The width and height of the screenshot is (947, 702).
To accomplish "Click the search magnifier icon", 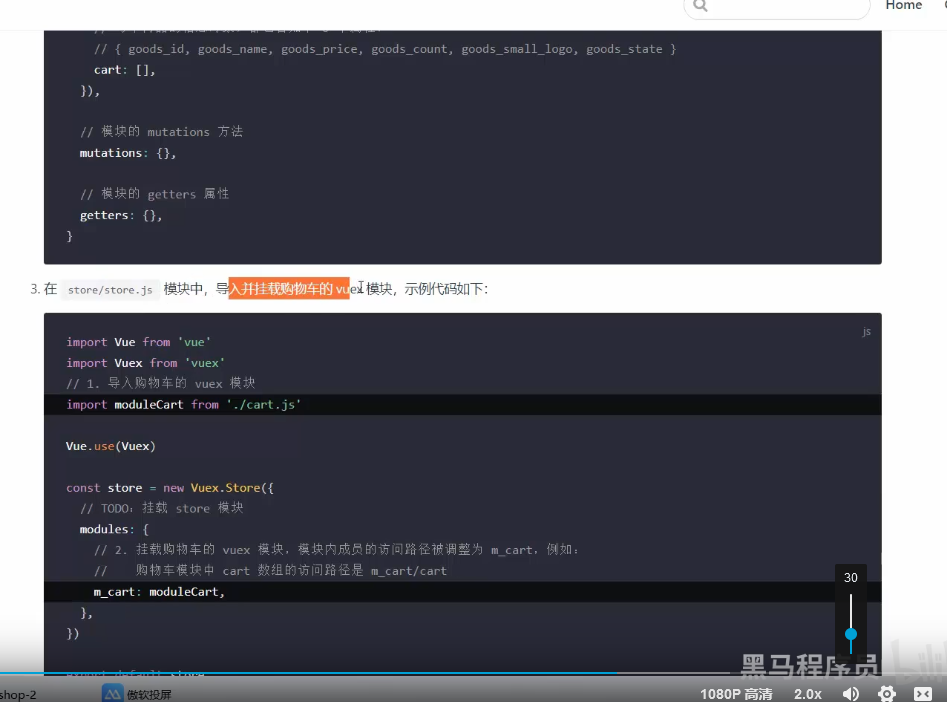I will 700,6.
